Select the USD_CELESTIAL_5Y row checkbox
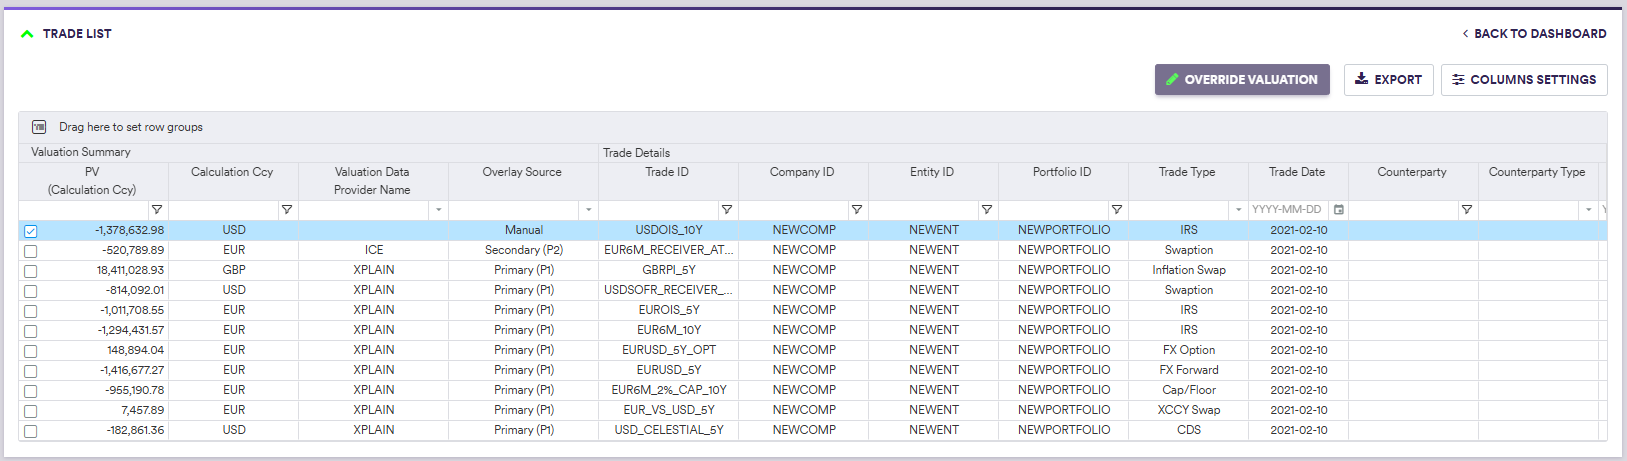The height and width of the screenshot is (461, 1627). pos(31,431)
